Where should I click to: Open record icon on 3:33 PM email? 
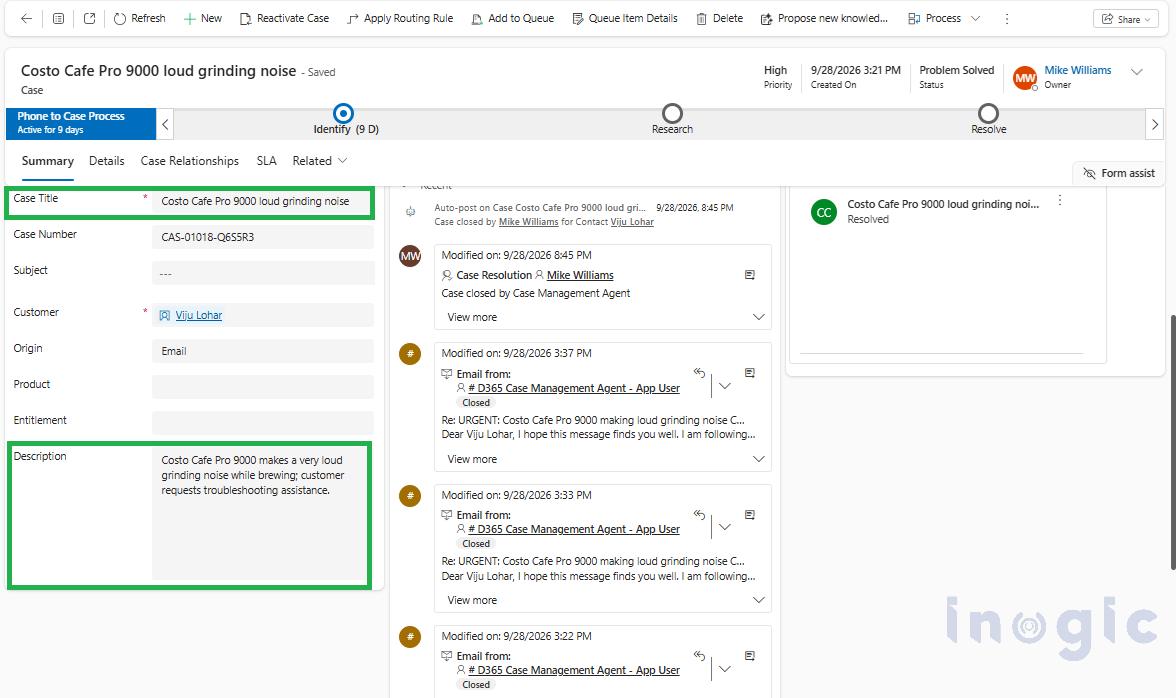pos(749,514)
